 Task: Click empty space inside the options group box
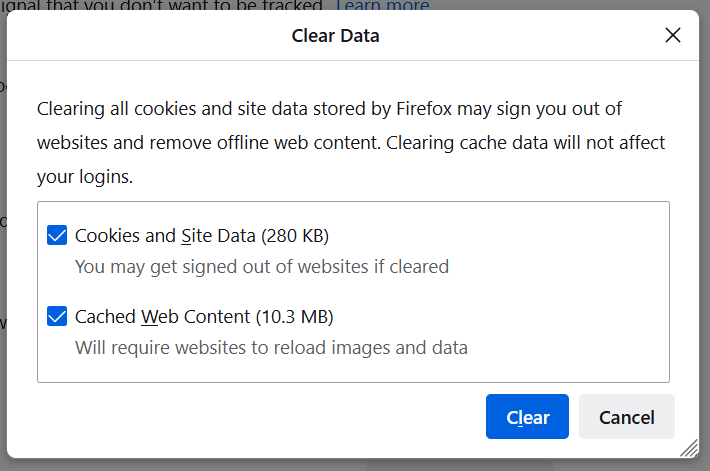pyautogui.click(x=560, y=290)
